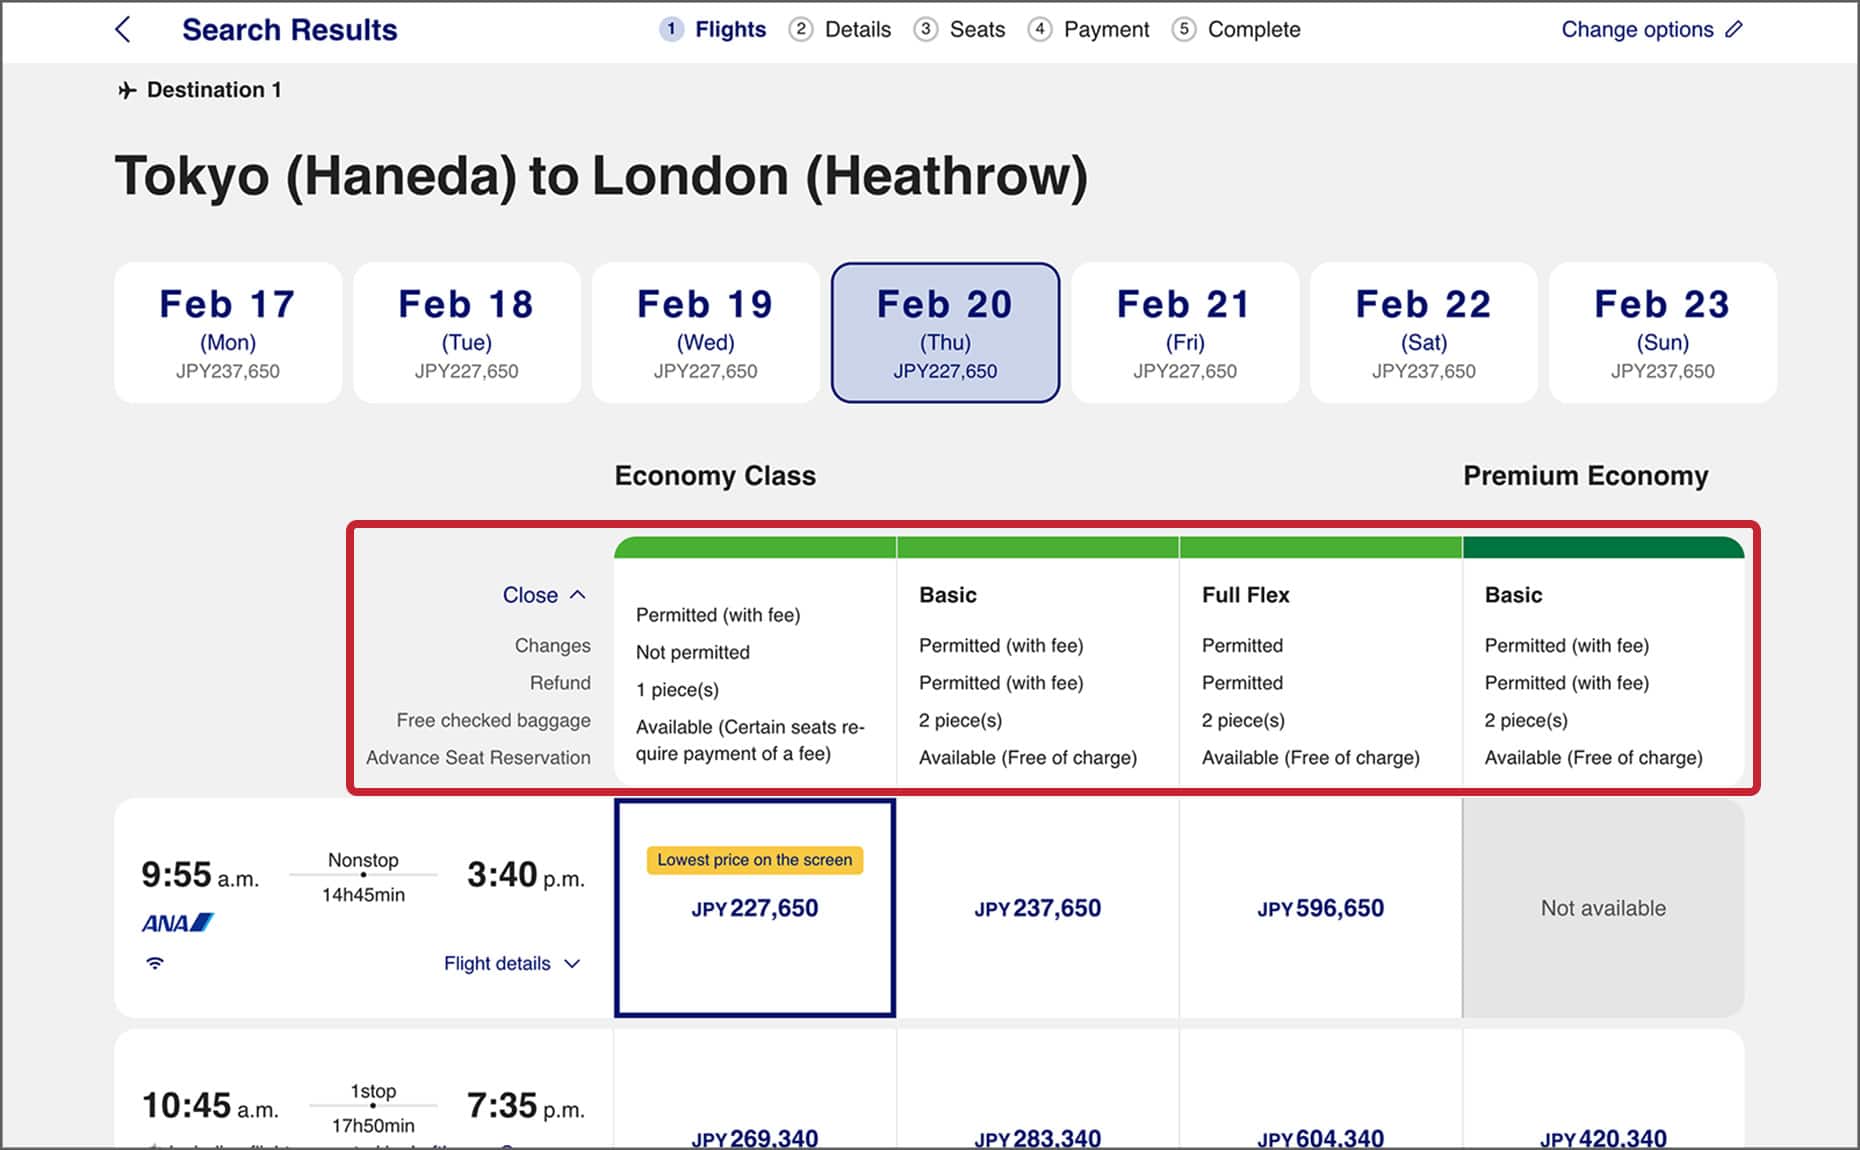This screenshot has width=1860, height=1150.
Task: Click the Wi-Fi icon under ANA flight
Action: click(x=155, y=963)
